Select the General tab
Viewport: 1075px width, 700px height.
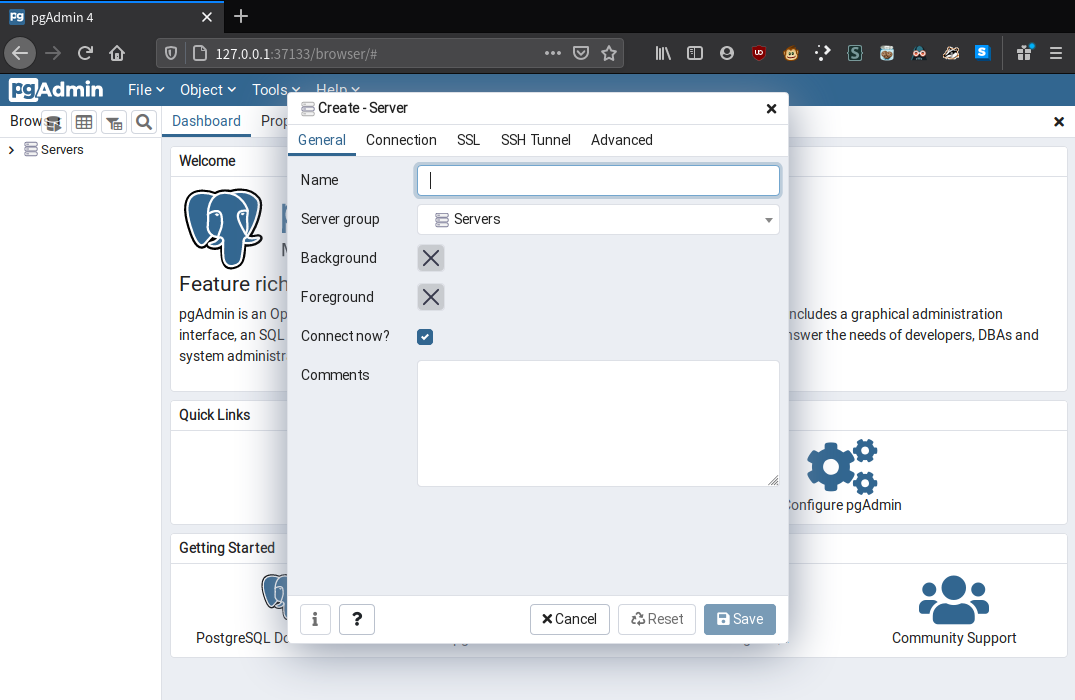pyautogui.click(x=322, y=140)
